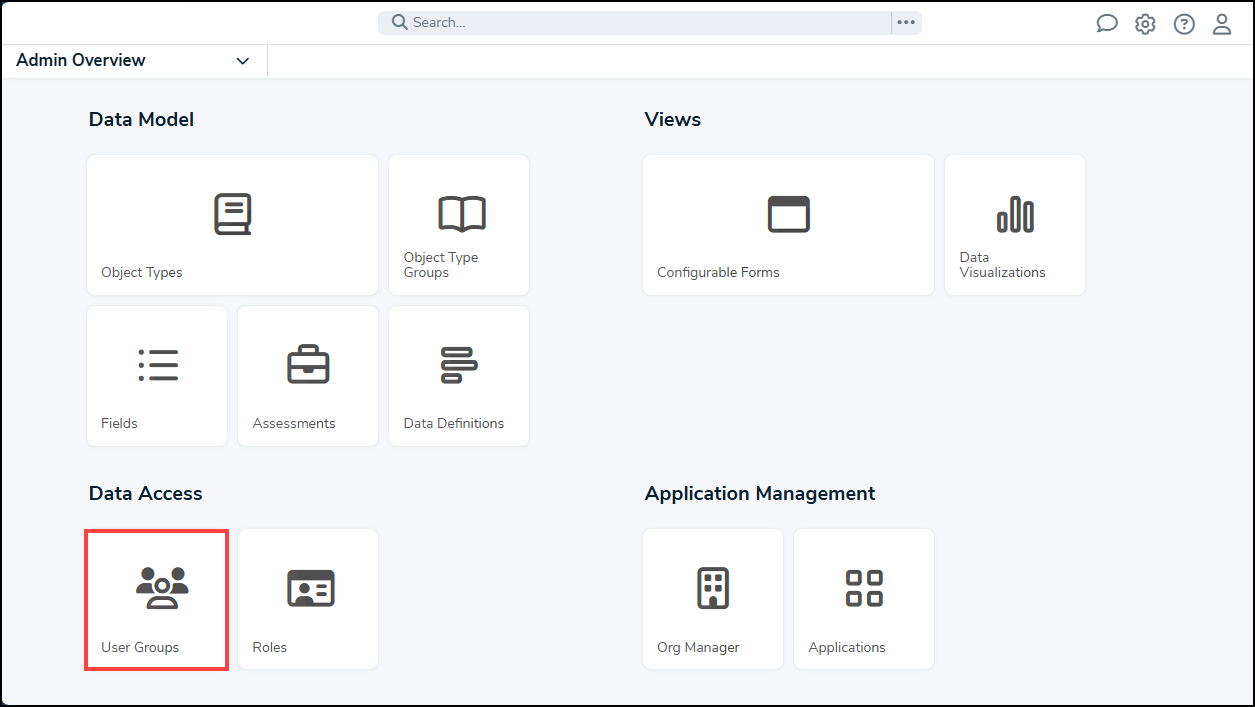This screenshot has height=707, width=1255.
Task: Open Object Type Groups tile
Action: pyautogui.click(x=459, y=225)
